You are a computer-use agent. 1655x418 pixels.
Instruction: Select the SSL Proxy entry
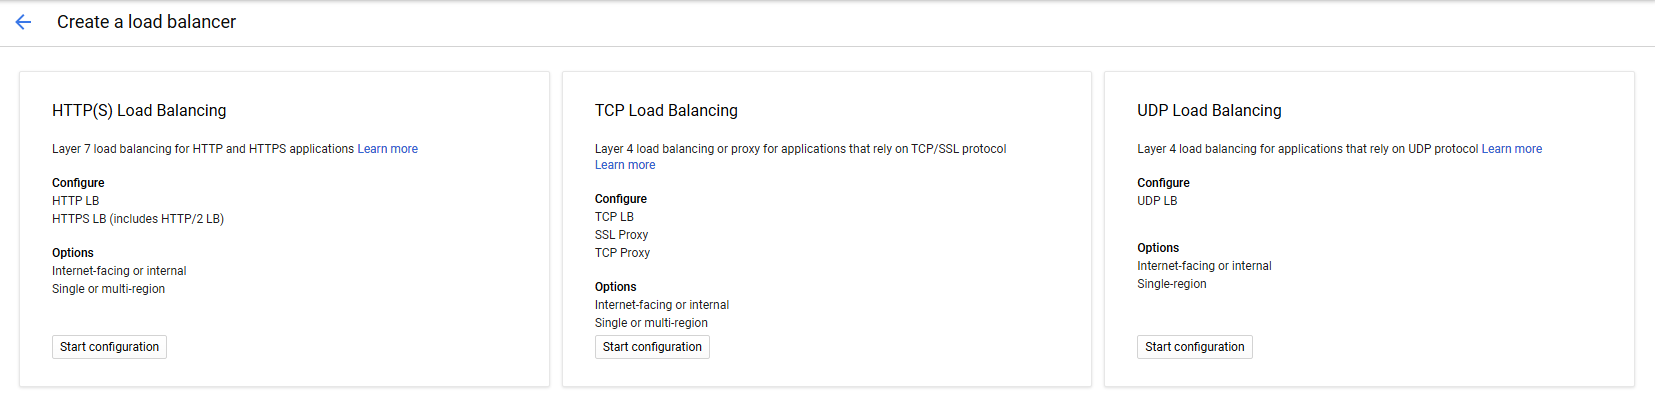click(x=621, y=235)
